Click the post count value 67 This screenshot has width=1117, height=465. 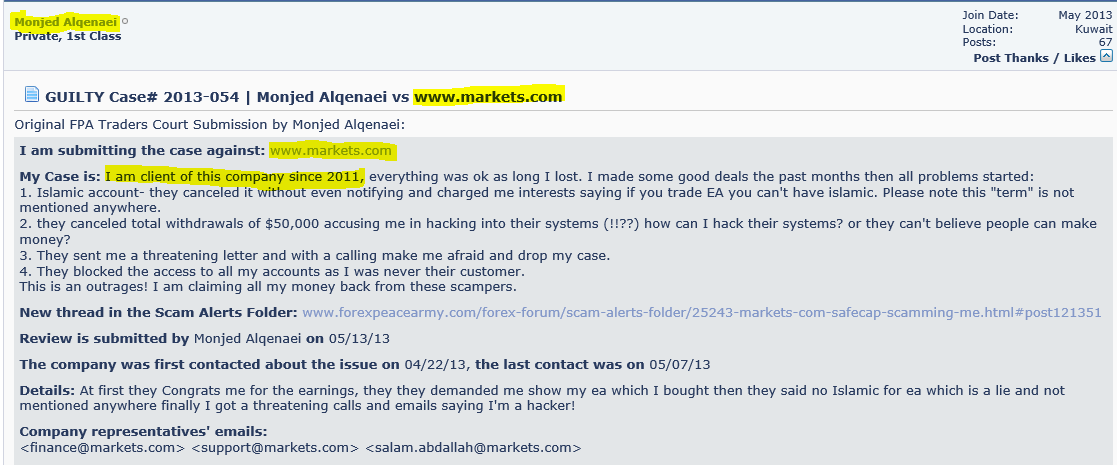1105,42
